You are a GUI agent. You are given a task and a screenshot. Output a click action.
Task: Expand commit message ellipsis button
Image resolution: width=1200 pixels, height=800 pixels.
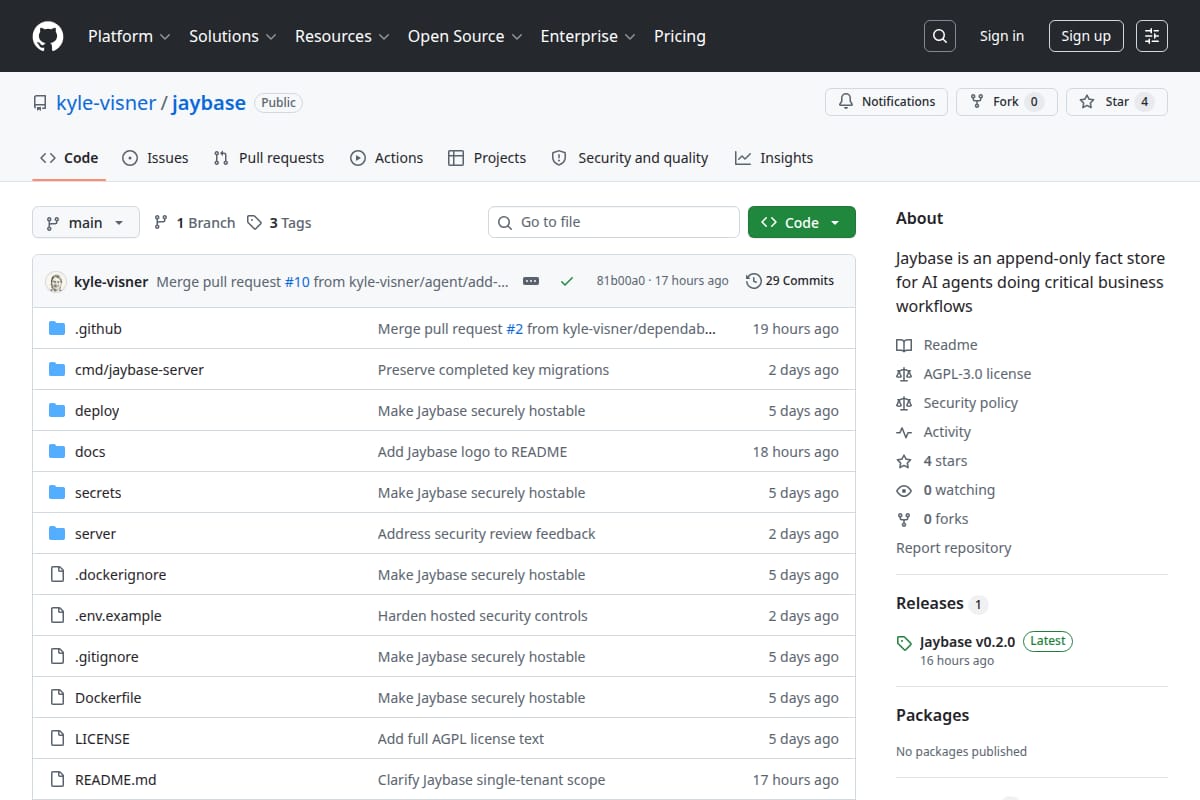click(x=531, y=282)
